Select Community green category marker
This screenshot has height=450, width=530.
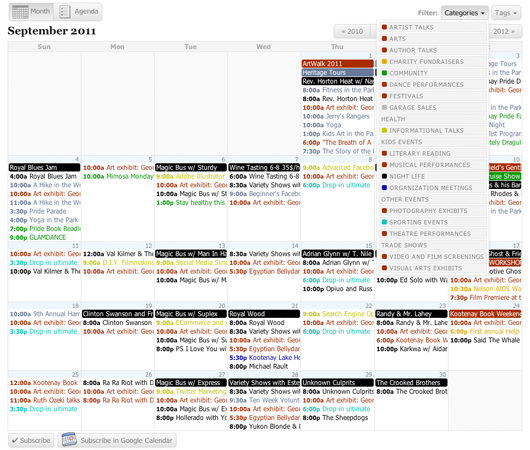(384, 73)
